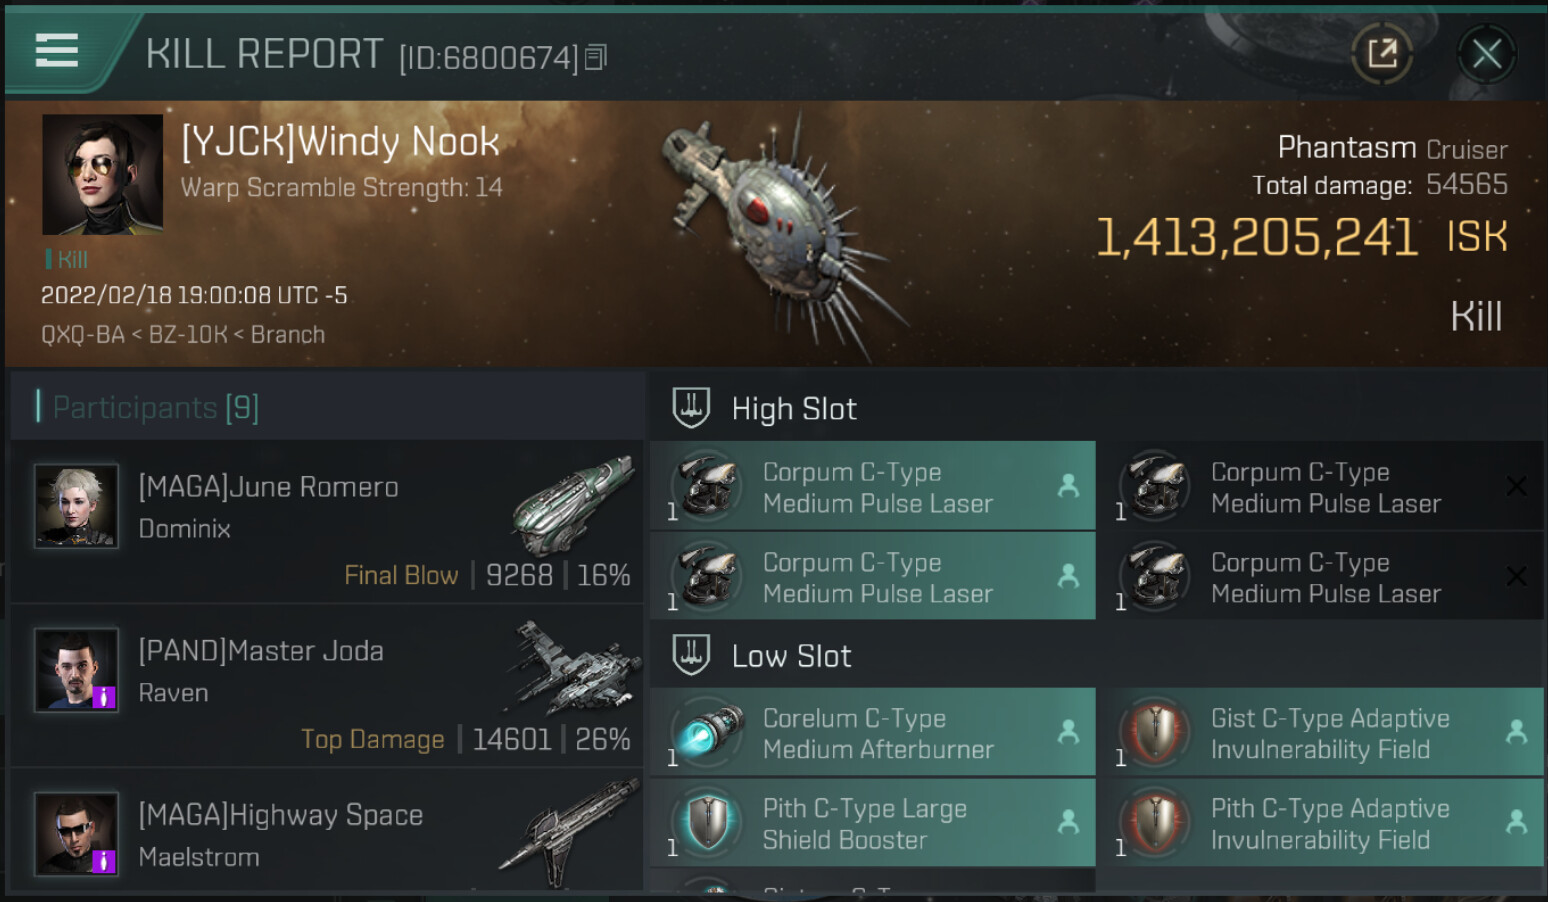1548x902 pixels.
Task: Open the QXQ-BA system link
Action: pos(83,334)
